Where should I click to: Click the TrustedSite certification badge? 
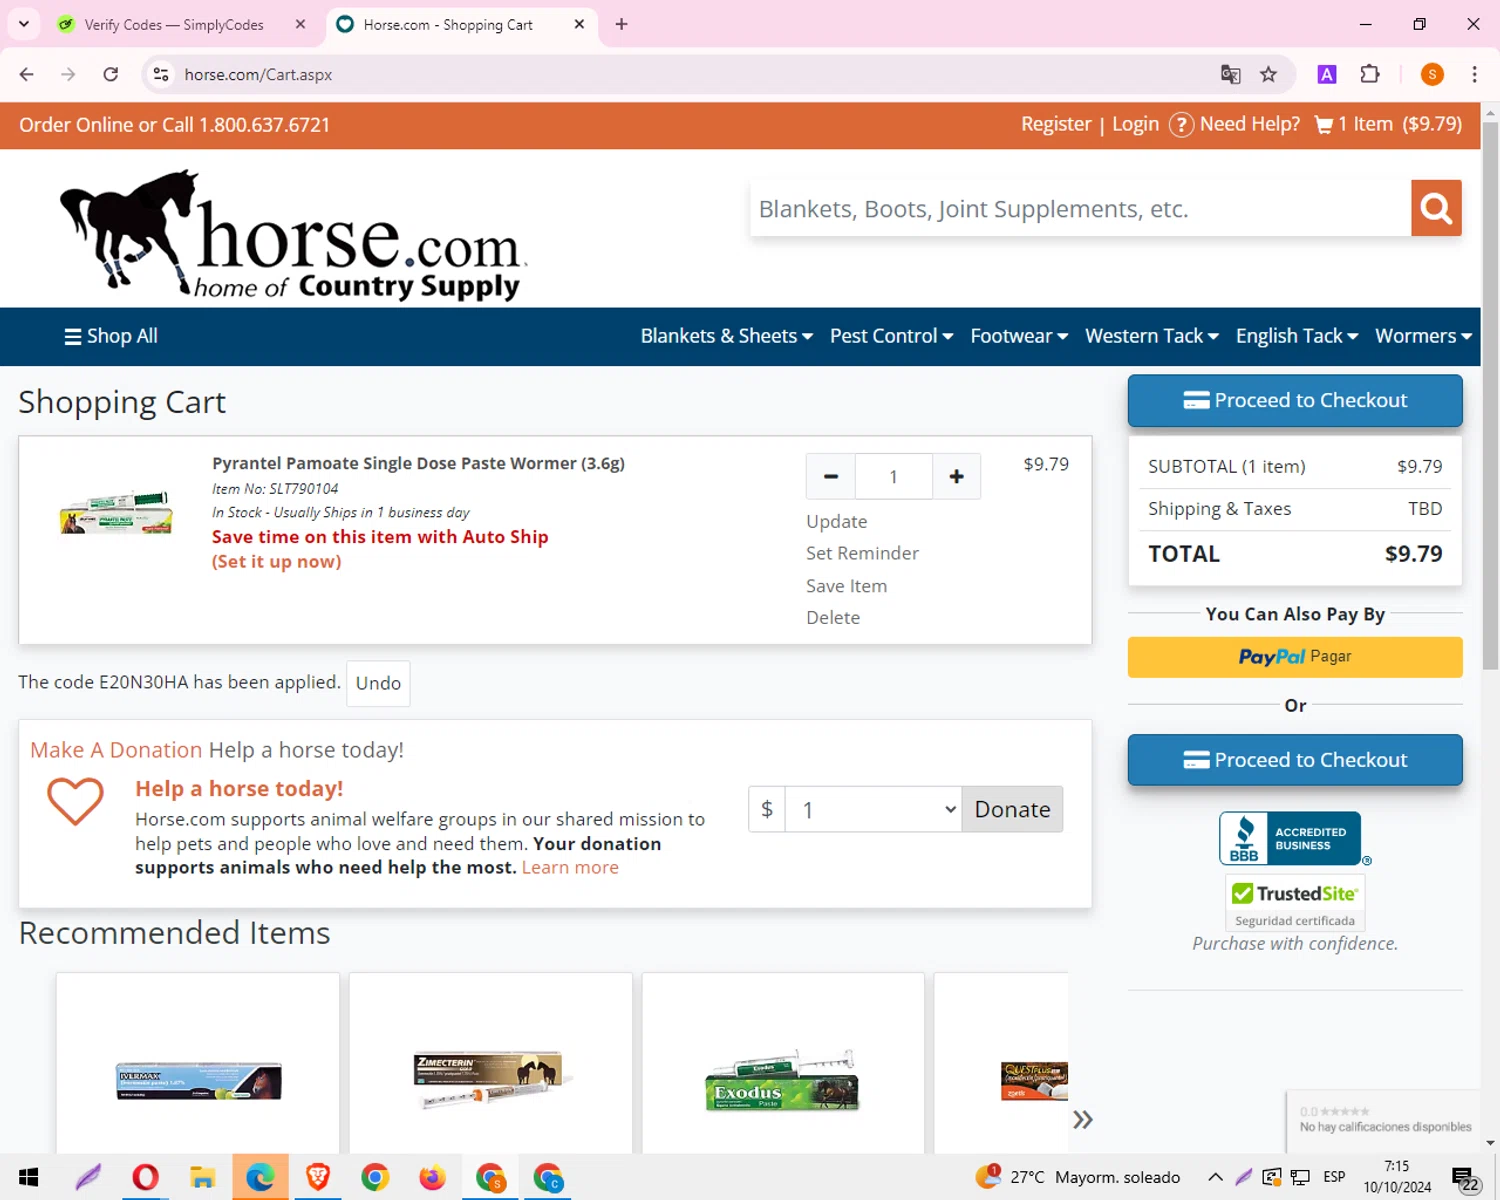pyautogui.click(x=1295, y=903)
